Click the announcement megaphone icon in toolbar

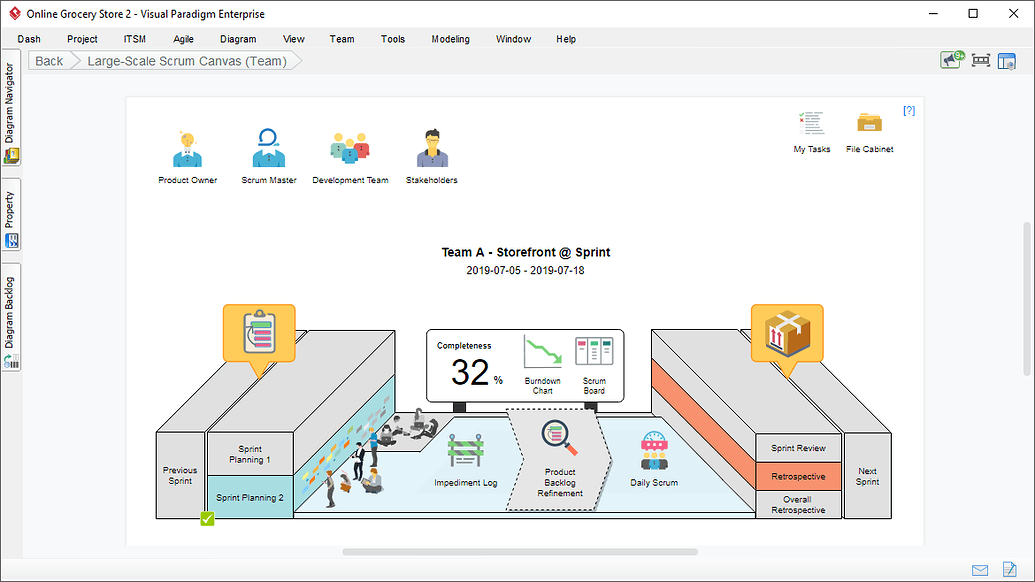pos(951,60)
